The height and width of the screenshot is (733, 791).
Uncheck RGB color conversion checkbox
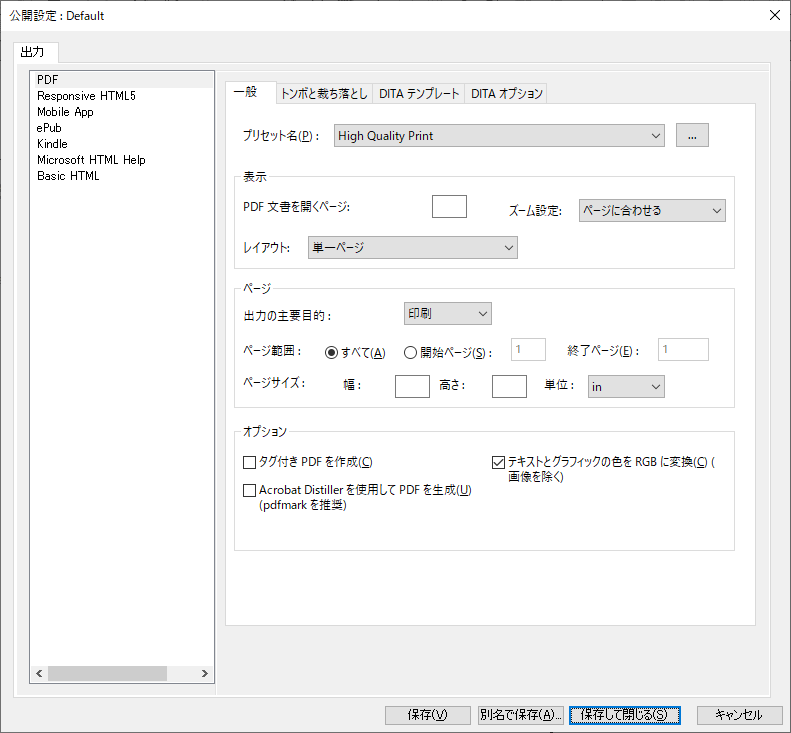pos(499,462)
